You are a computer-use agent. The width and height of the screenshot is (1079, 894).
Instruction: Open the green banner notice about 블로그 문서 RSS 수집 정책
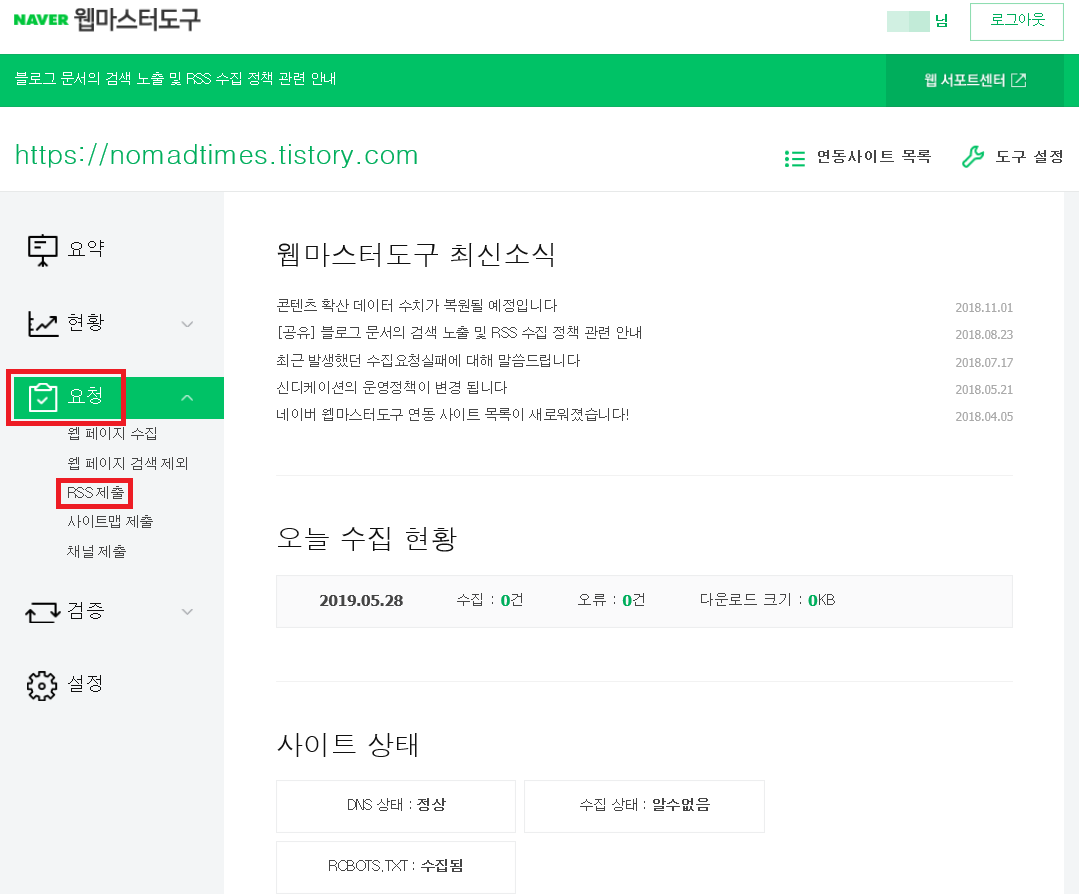tap(175, 78)
